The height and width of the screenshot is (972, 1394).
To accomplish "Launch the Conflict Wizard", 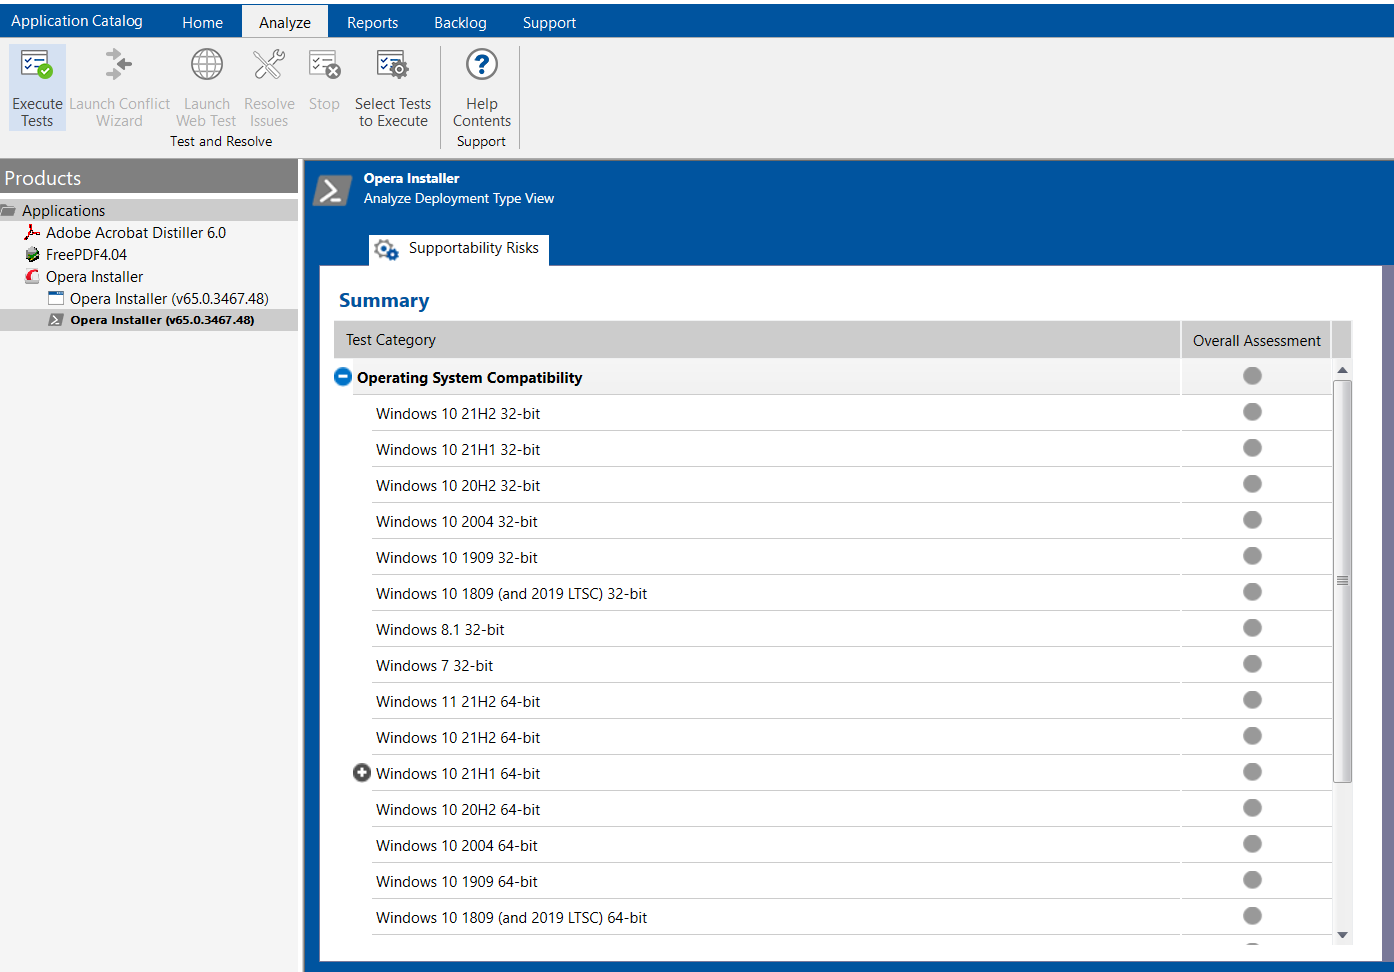I will pos(119,67).
